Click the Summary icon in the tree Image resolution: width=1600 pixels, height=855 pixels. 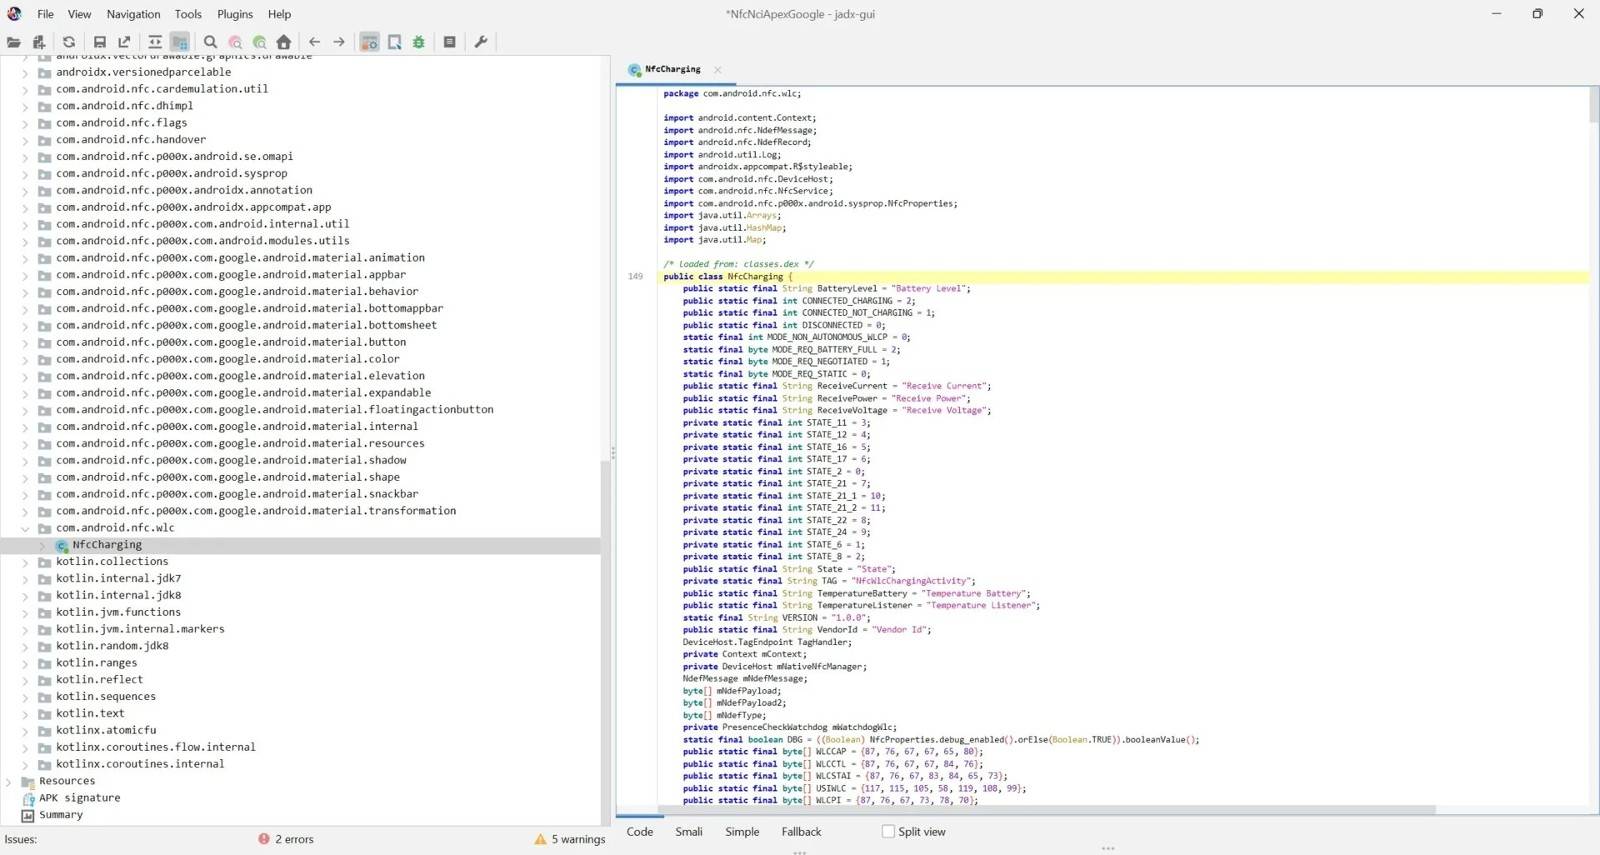[x=28, y=815]
